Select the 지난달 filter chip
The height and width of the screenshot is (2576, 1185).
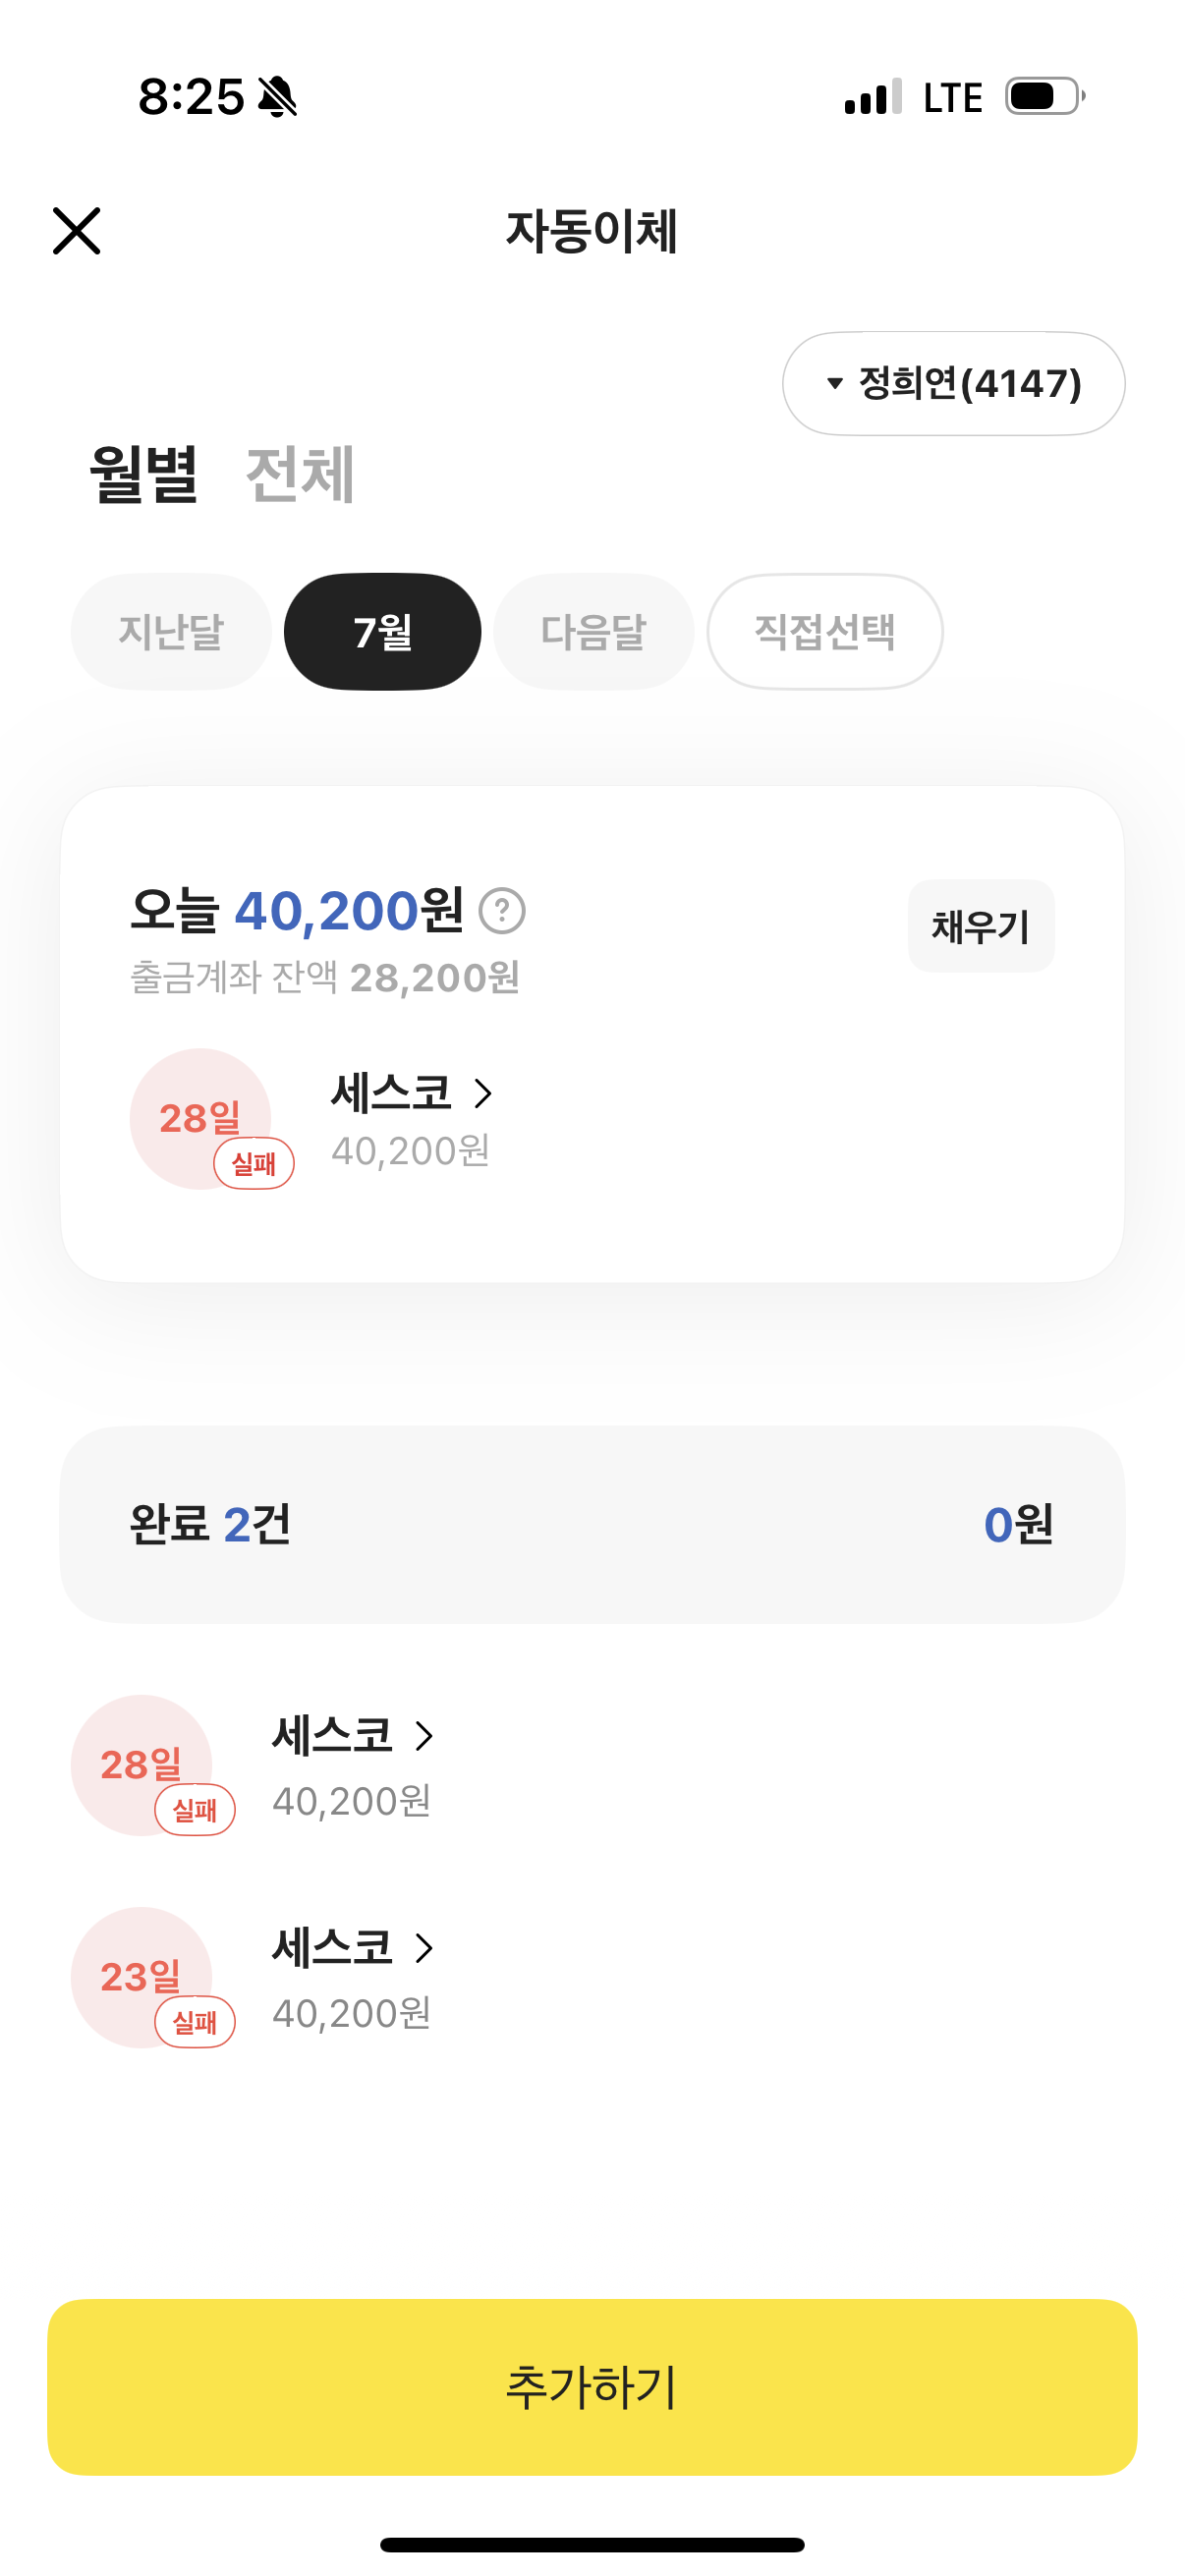point(171,632)
